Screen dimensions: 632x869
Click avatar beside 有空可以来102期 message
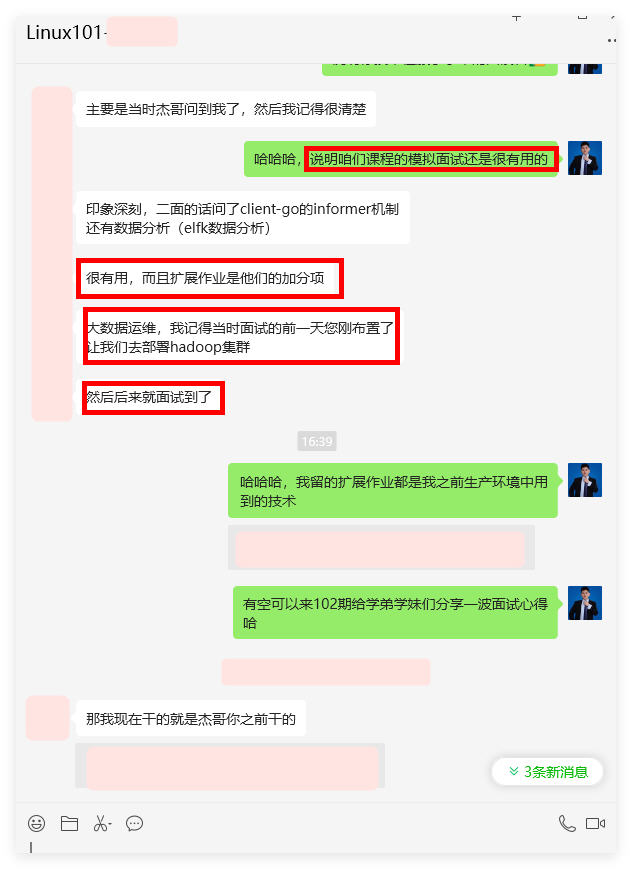click(x=585, y=603)
